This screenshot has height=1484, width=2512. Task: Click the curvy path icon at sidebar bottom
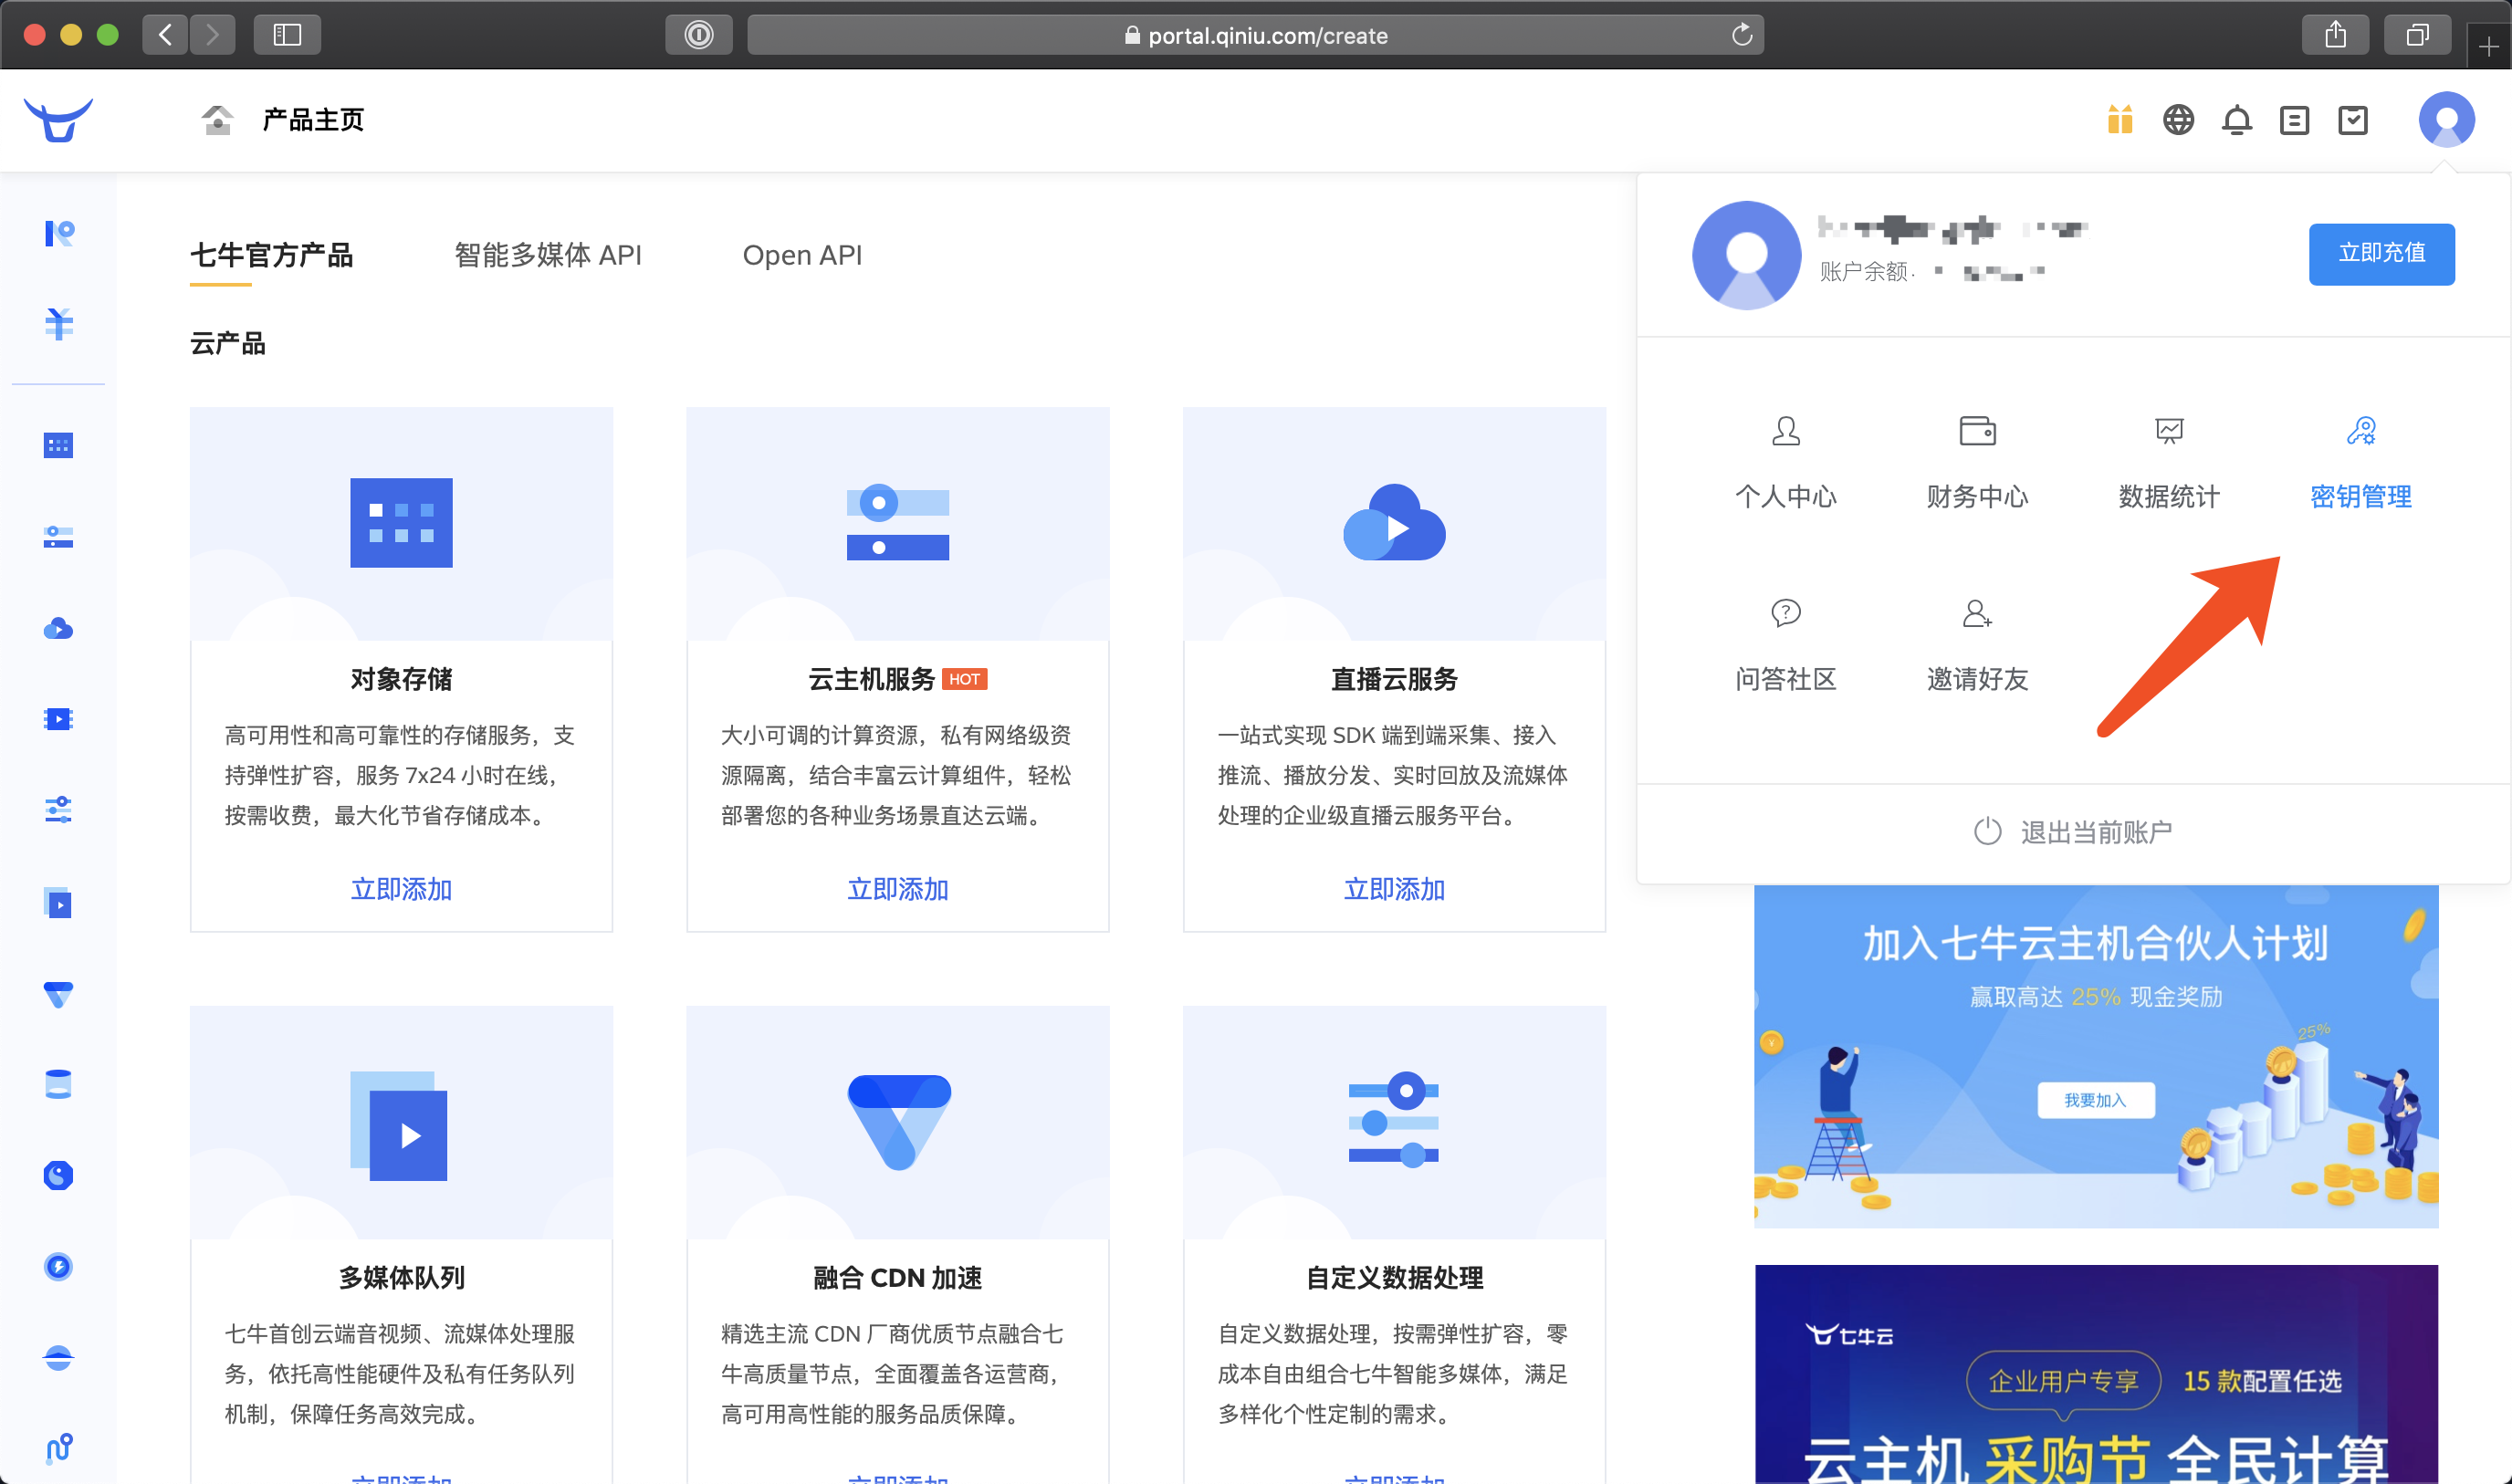pos(58,1448)
